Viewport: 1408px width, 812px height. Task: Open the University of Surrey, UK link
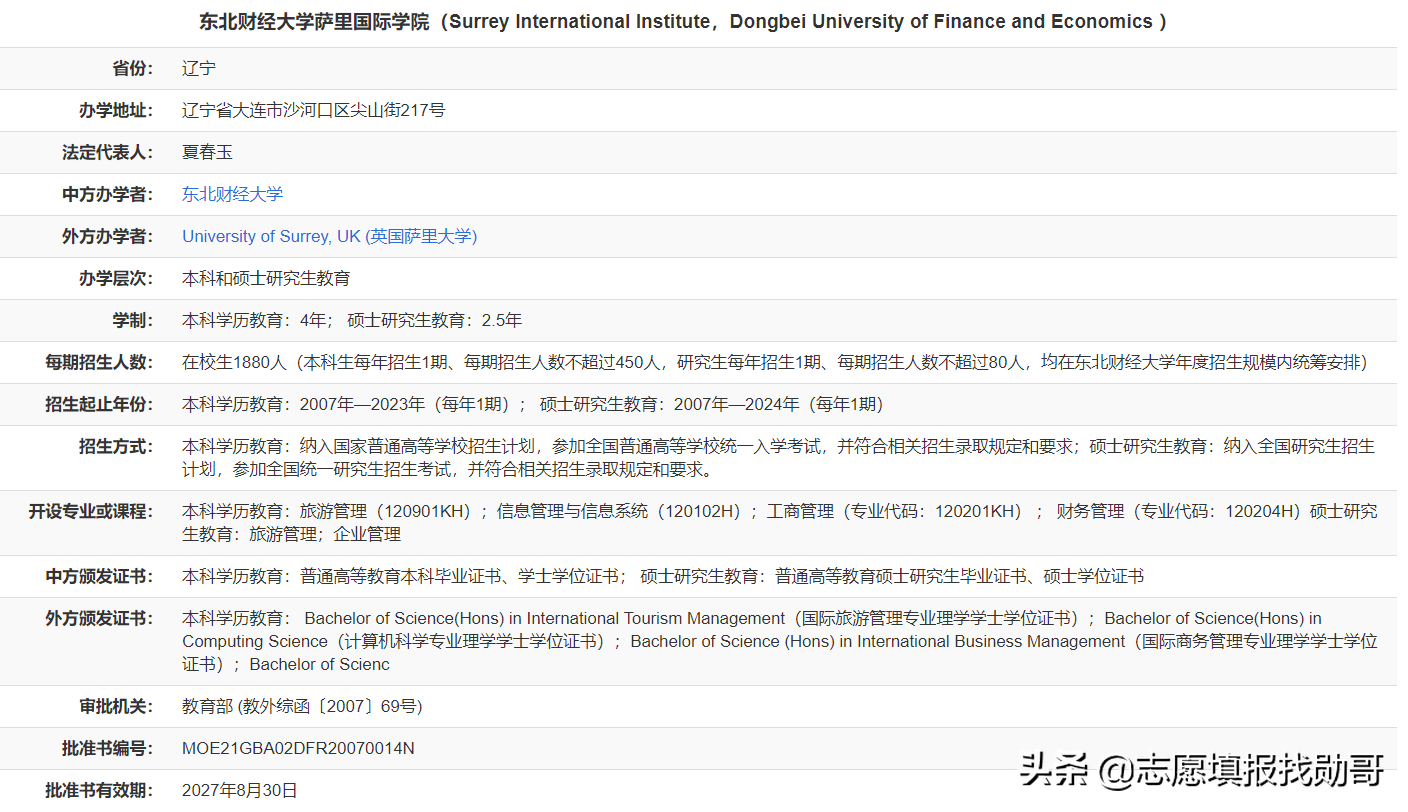tap(329, 236)
